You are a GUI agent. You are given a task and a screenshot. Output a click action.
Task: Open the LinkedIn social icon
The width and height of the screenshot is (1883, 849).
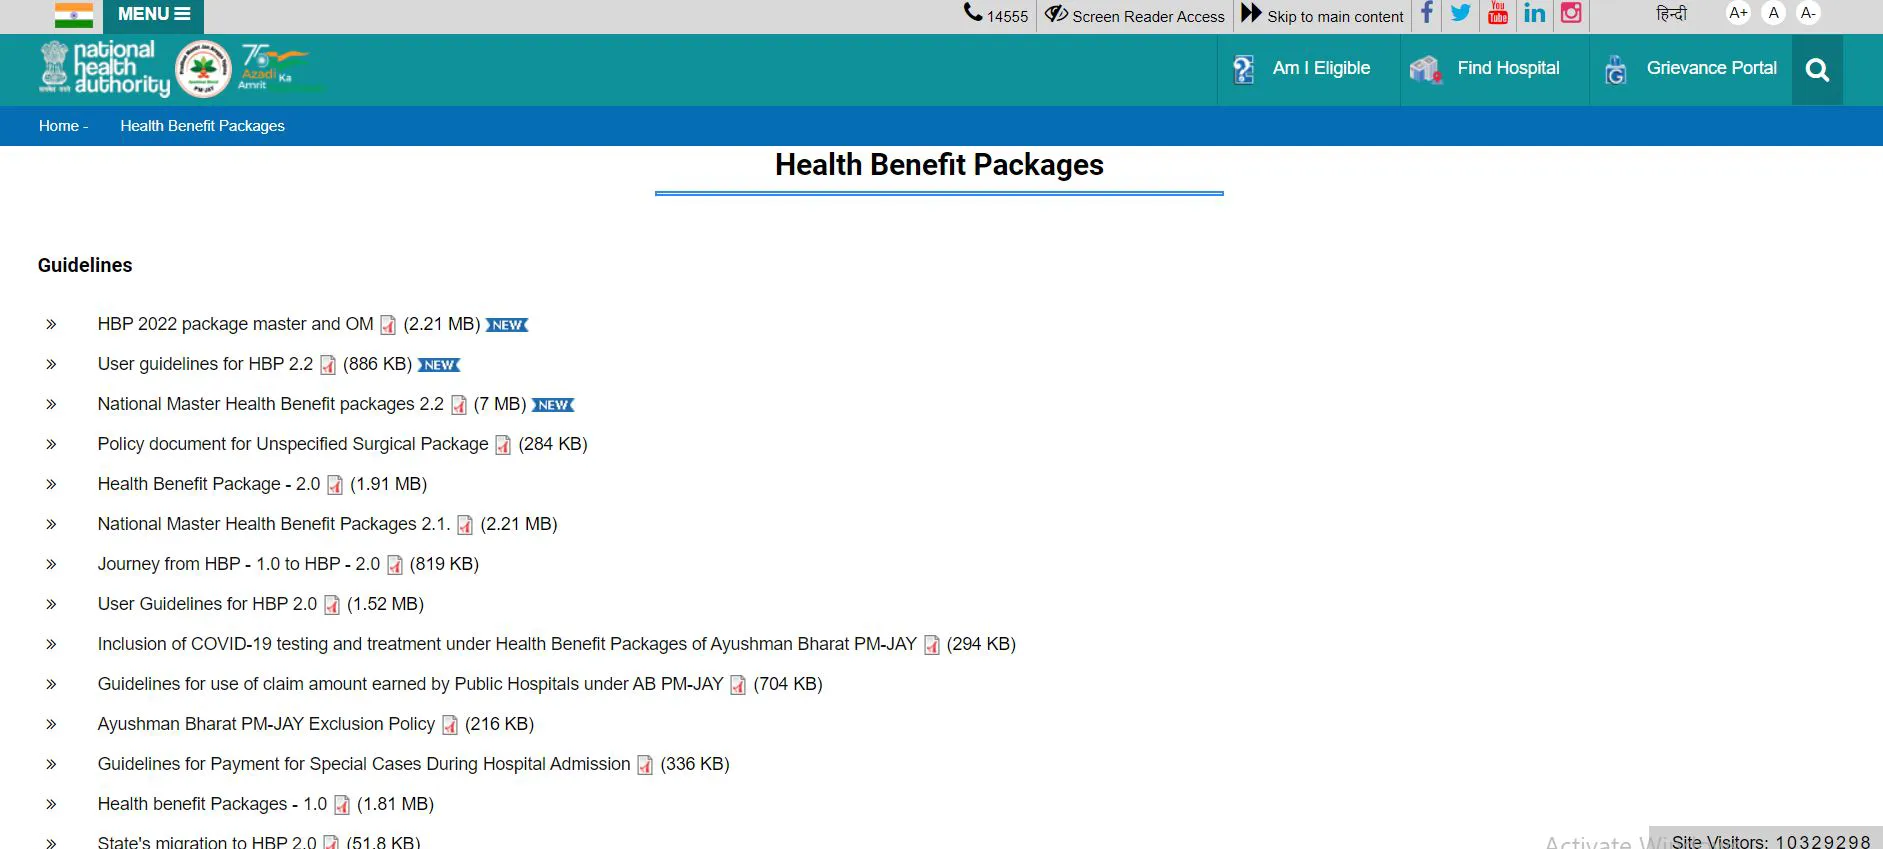pos(1534,14)
